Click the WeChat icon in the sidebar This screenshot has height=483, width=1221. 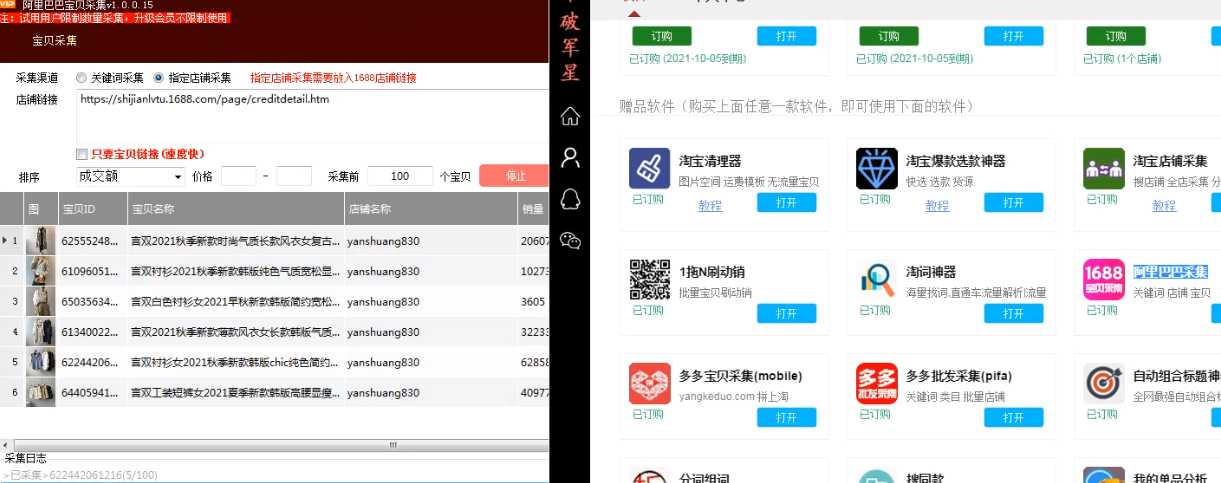pyautogui.click(x=570, y=240)
